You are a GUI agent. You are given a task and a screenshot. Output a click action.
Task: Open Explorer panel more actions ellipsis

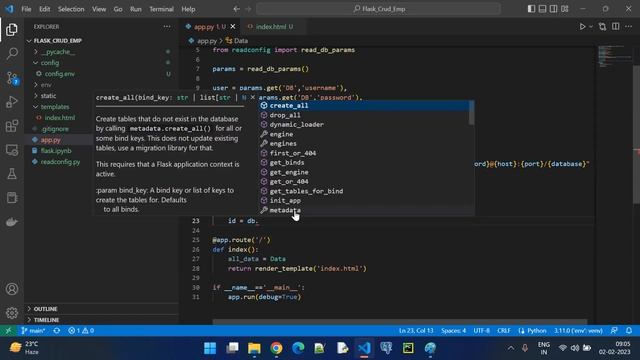167,27
